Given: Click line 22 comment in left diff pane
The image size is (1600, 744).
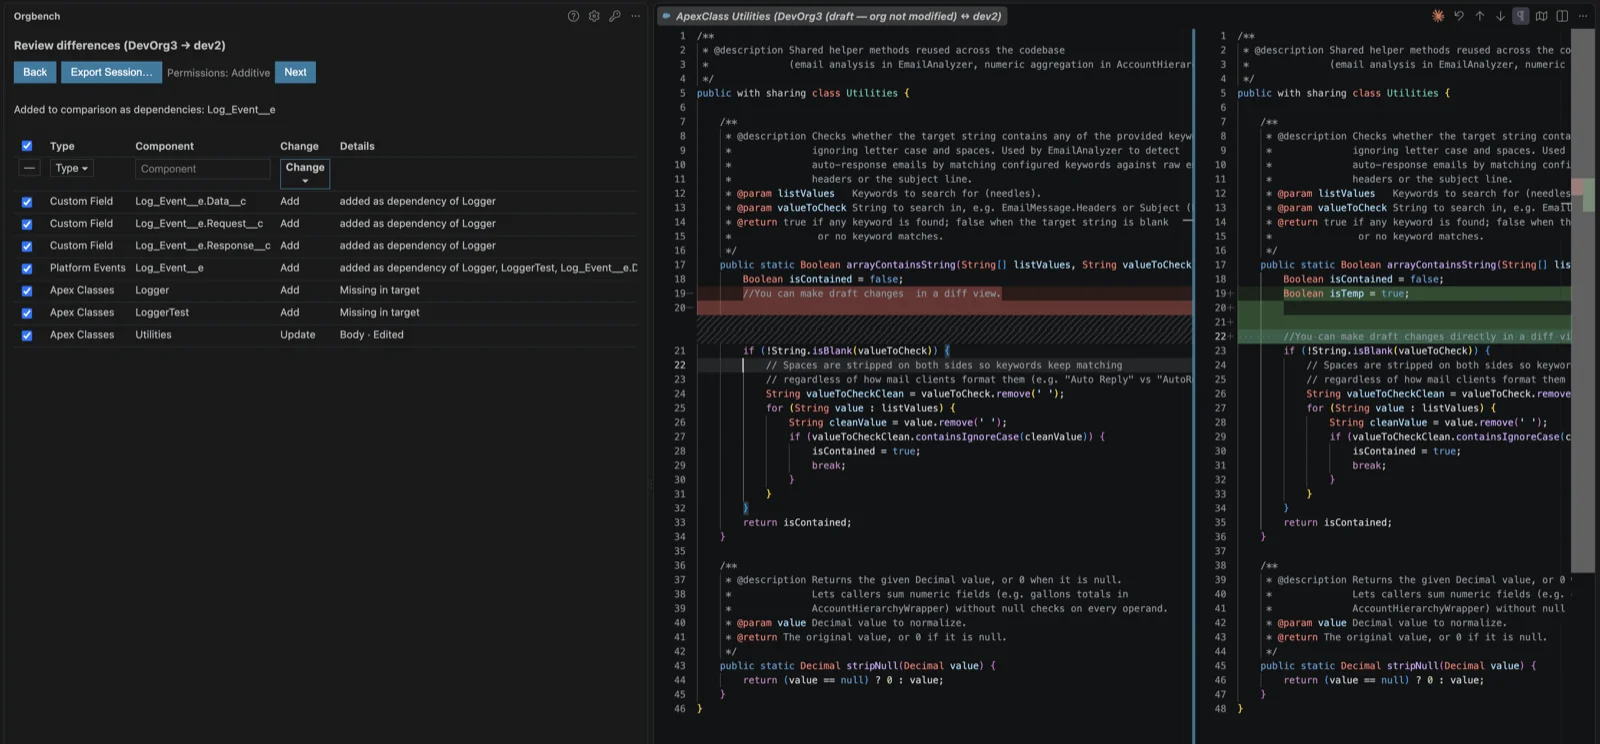Looking at the screenshot, I should click(x=943, y=365).
